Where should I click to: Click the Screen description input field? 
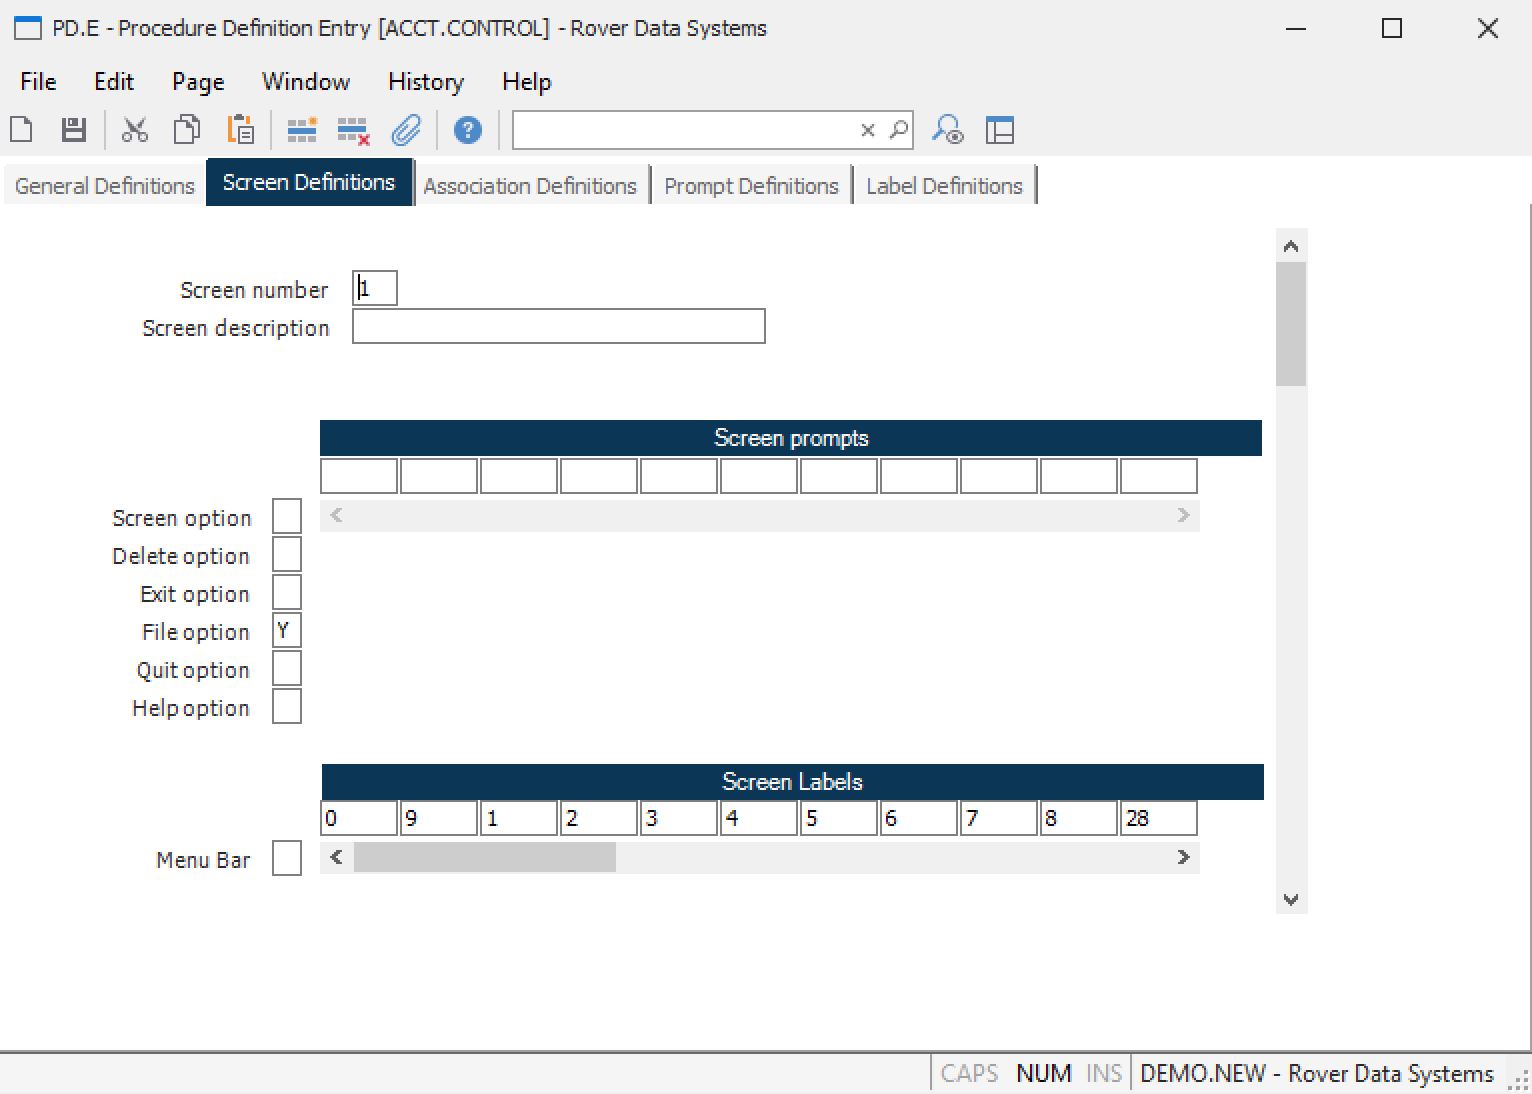coord(558,327)
